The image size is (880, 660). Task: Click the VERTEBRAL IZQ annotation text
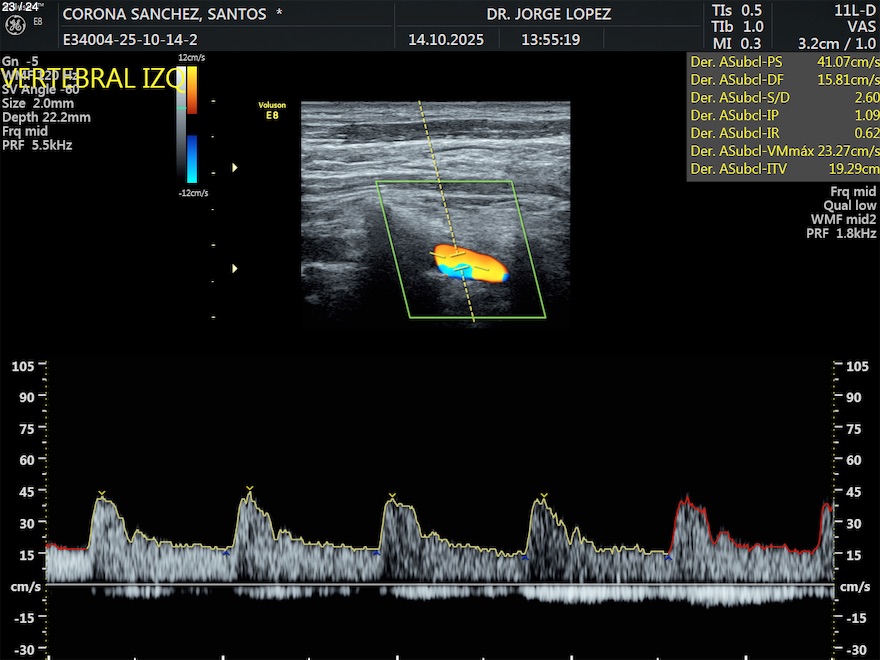pyautogui.click(x=92, y=79)
